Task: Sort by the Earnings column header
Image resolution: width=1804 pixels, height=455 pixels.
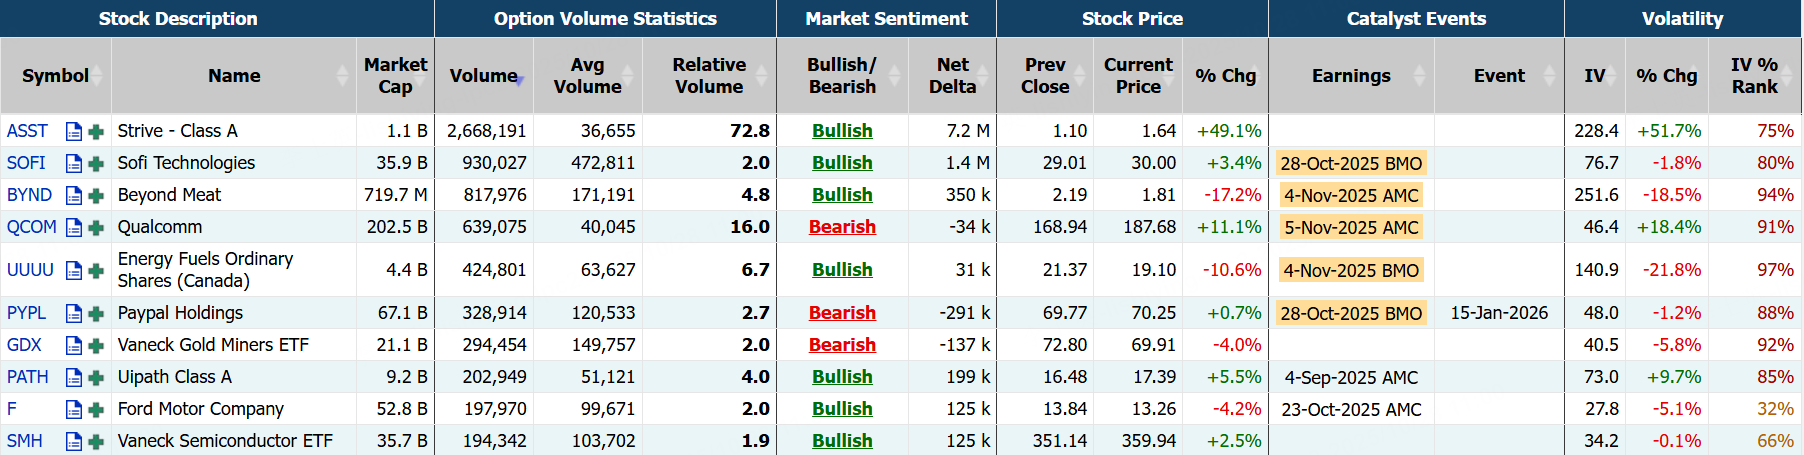Action: click(1351, 76)
